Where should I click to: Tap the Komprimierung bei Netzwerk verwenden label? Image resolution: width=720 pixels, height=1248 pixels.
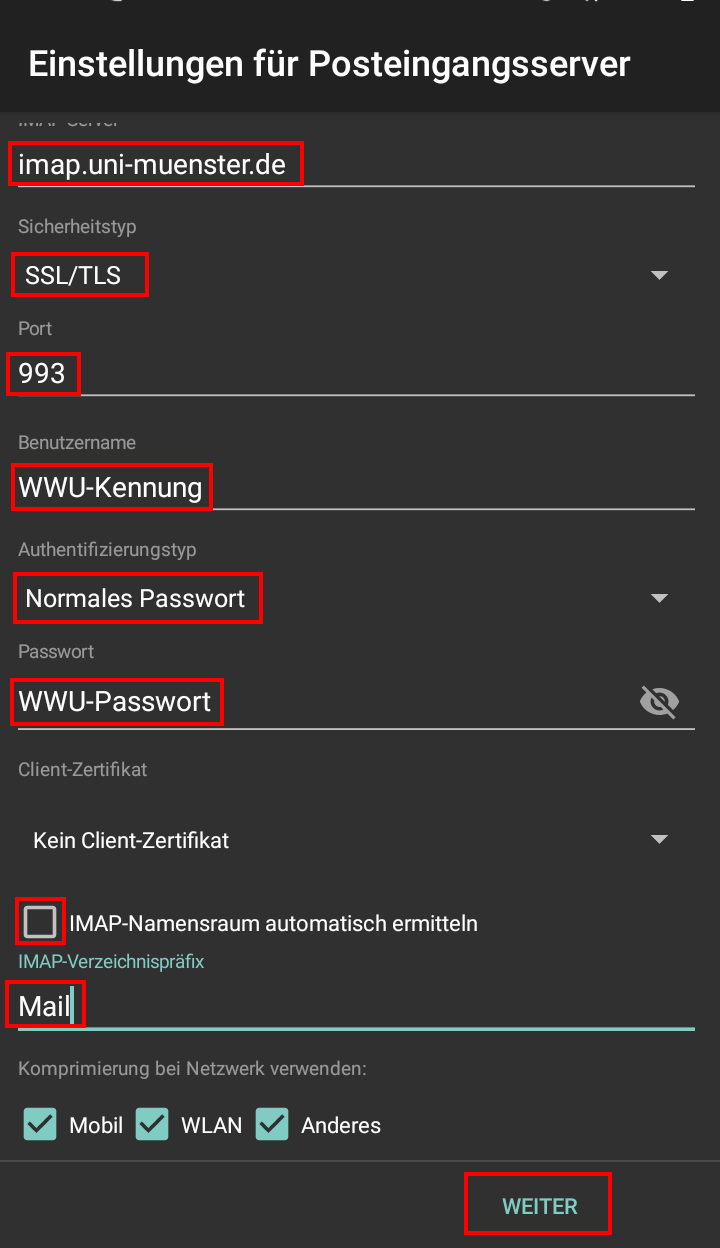pos(192,1069)
